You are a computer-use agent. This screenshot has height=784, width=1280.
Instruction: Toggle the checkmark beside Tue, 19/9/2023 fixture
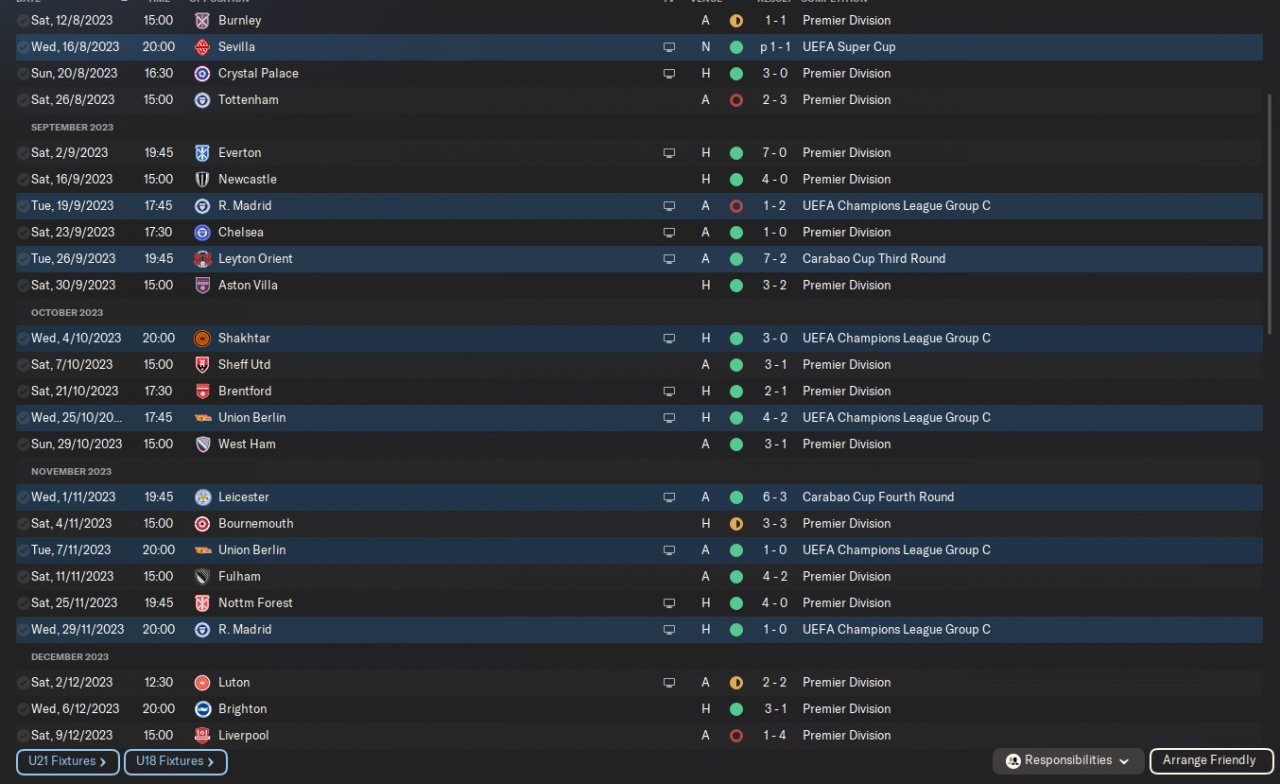23,206
